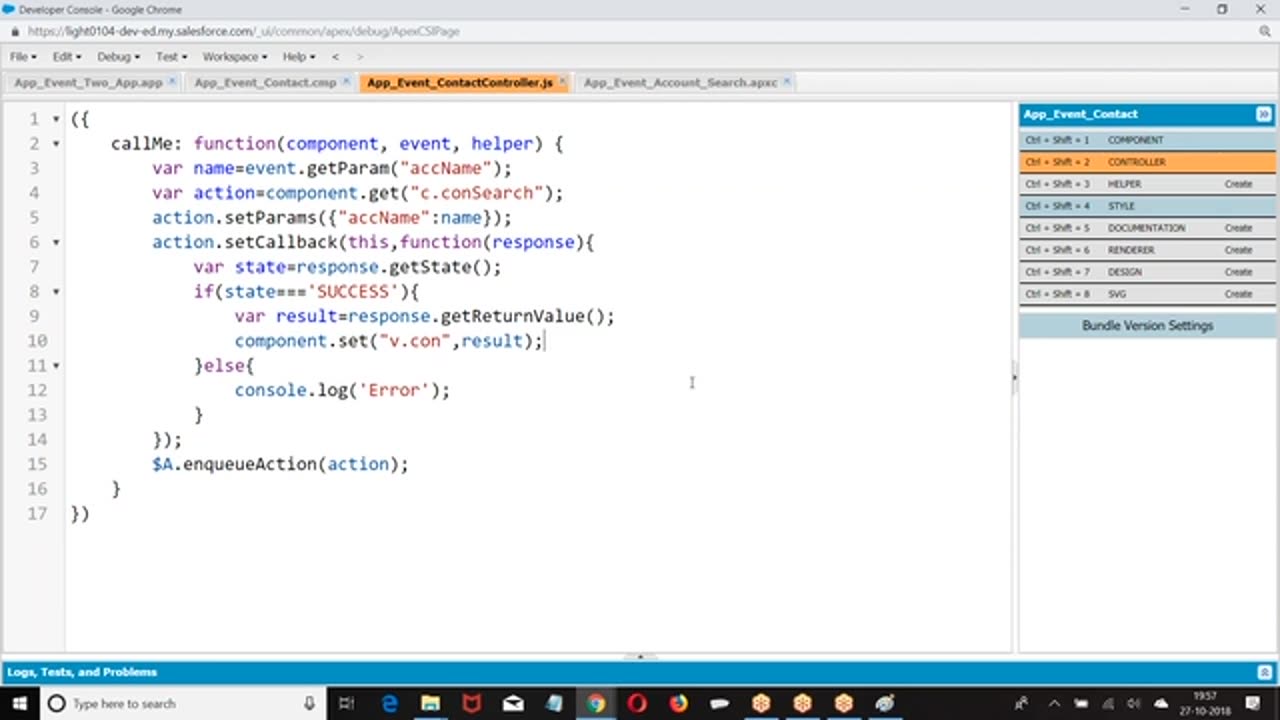Click the sidebar splitter collapse handle

1014,378
